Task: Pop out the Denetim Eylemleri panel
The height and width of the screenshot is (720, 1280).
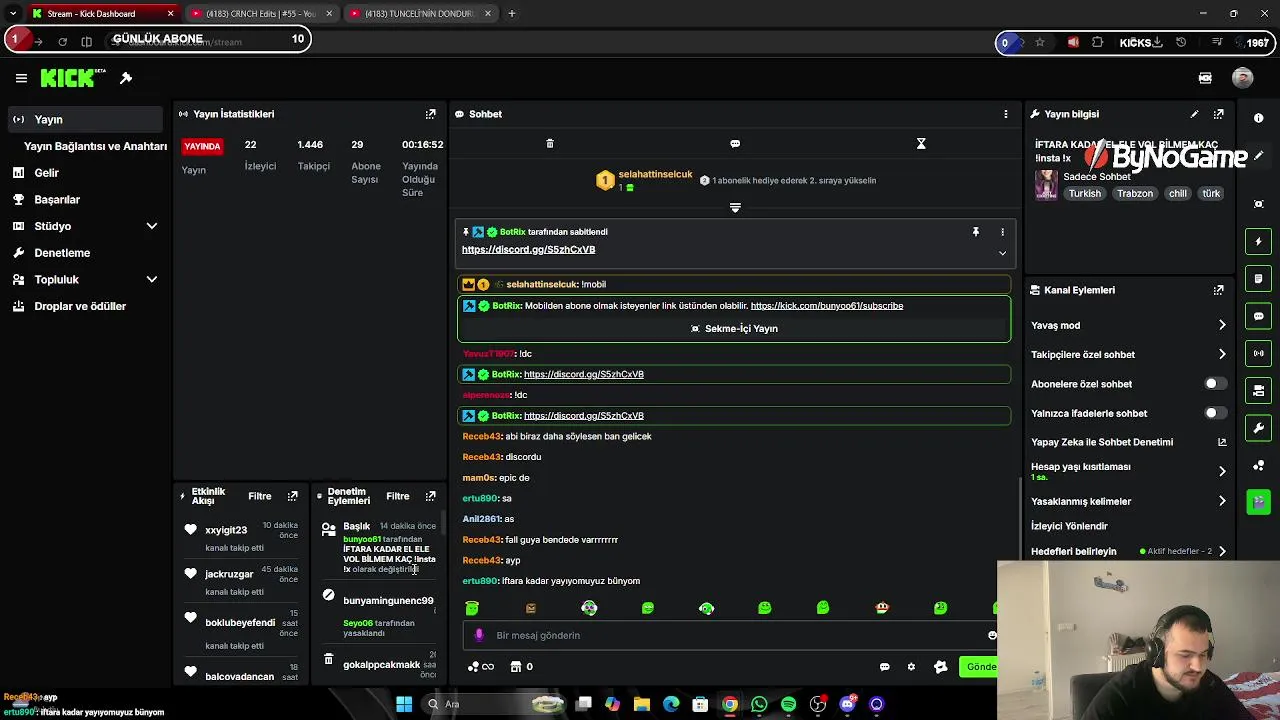Action: (x=430, y=496)
